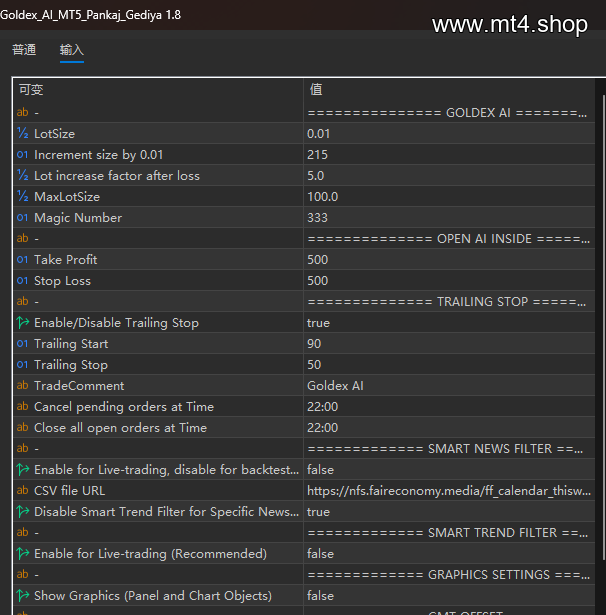Click the string icon of the SMART NEWS FILTER separator row

22,448
